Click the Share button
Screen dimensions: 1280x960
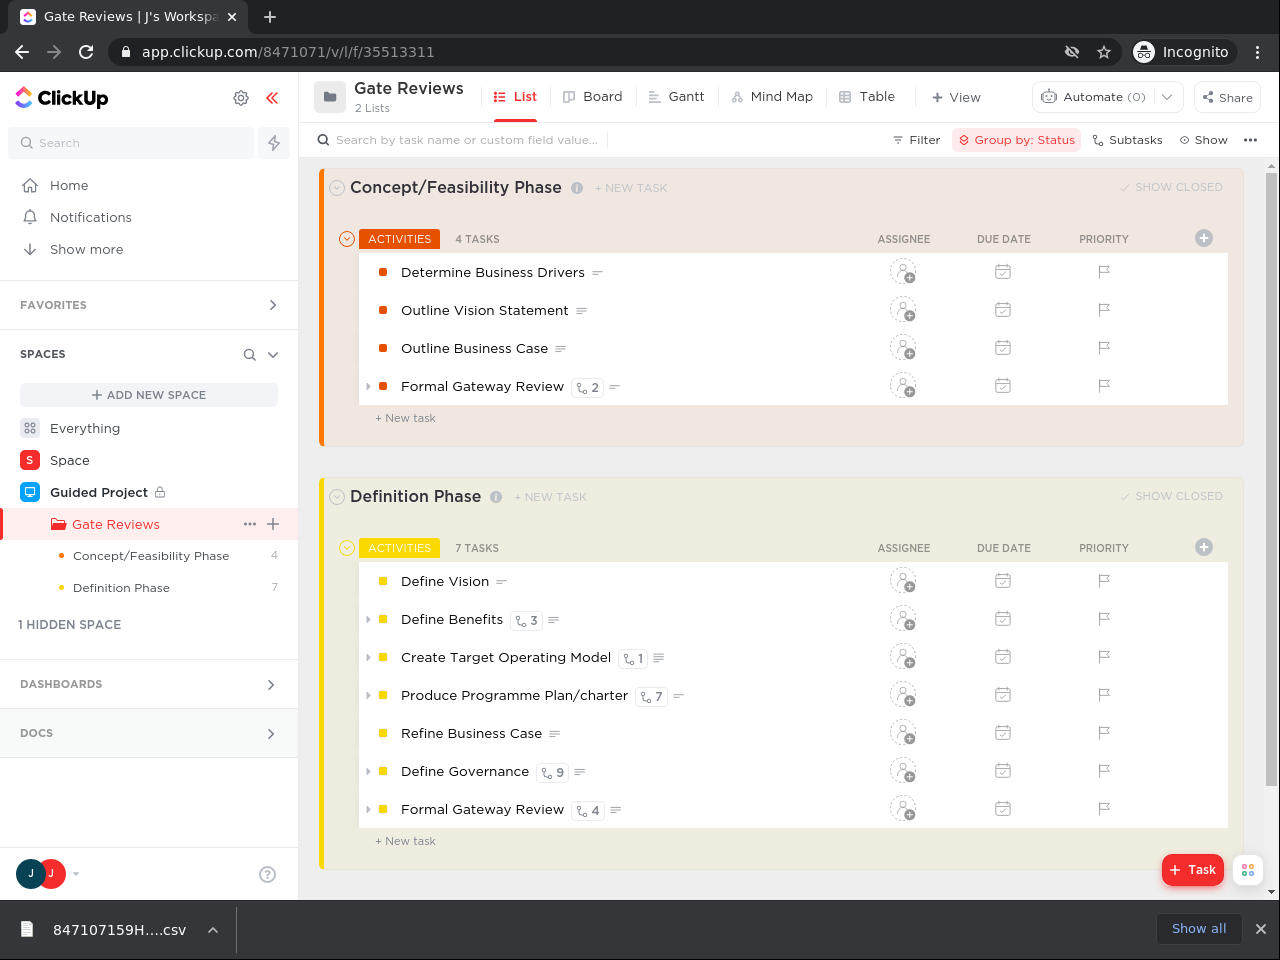(1227, 97)
